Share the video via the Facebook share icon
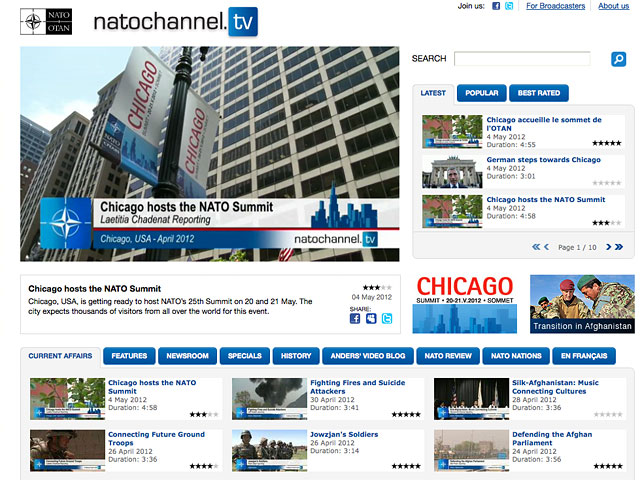 (355, 318)
